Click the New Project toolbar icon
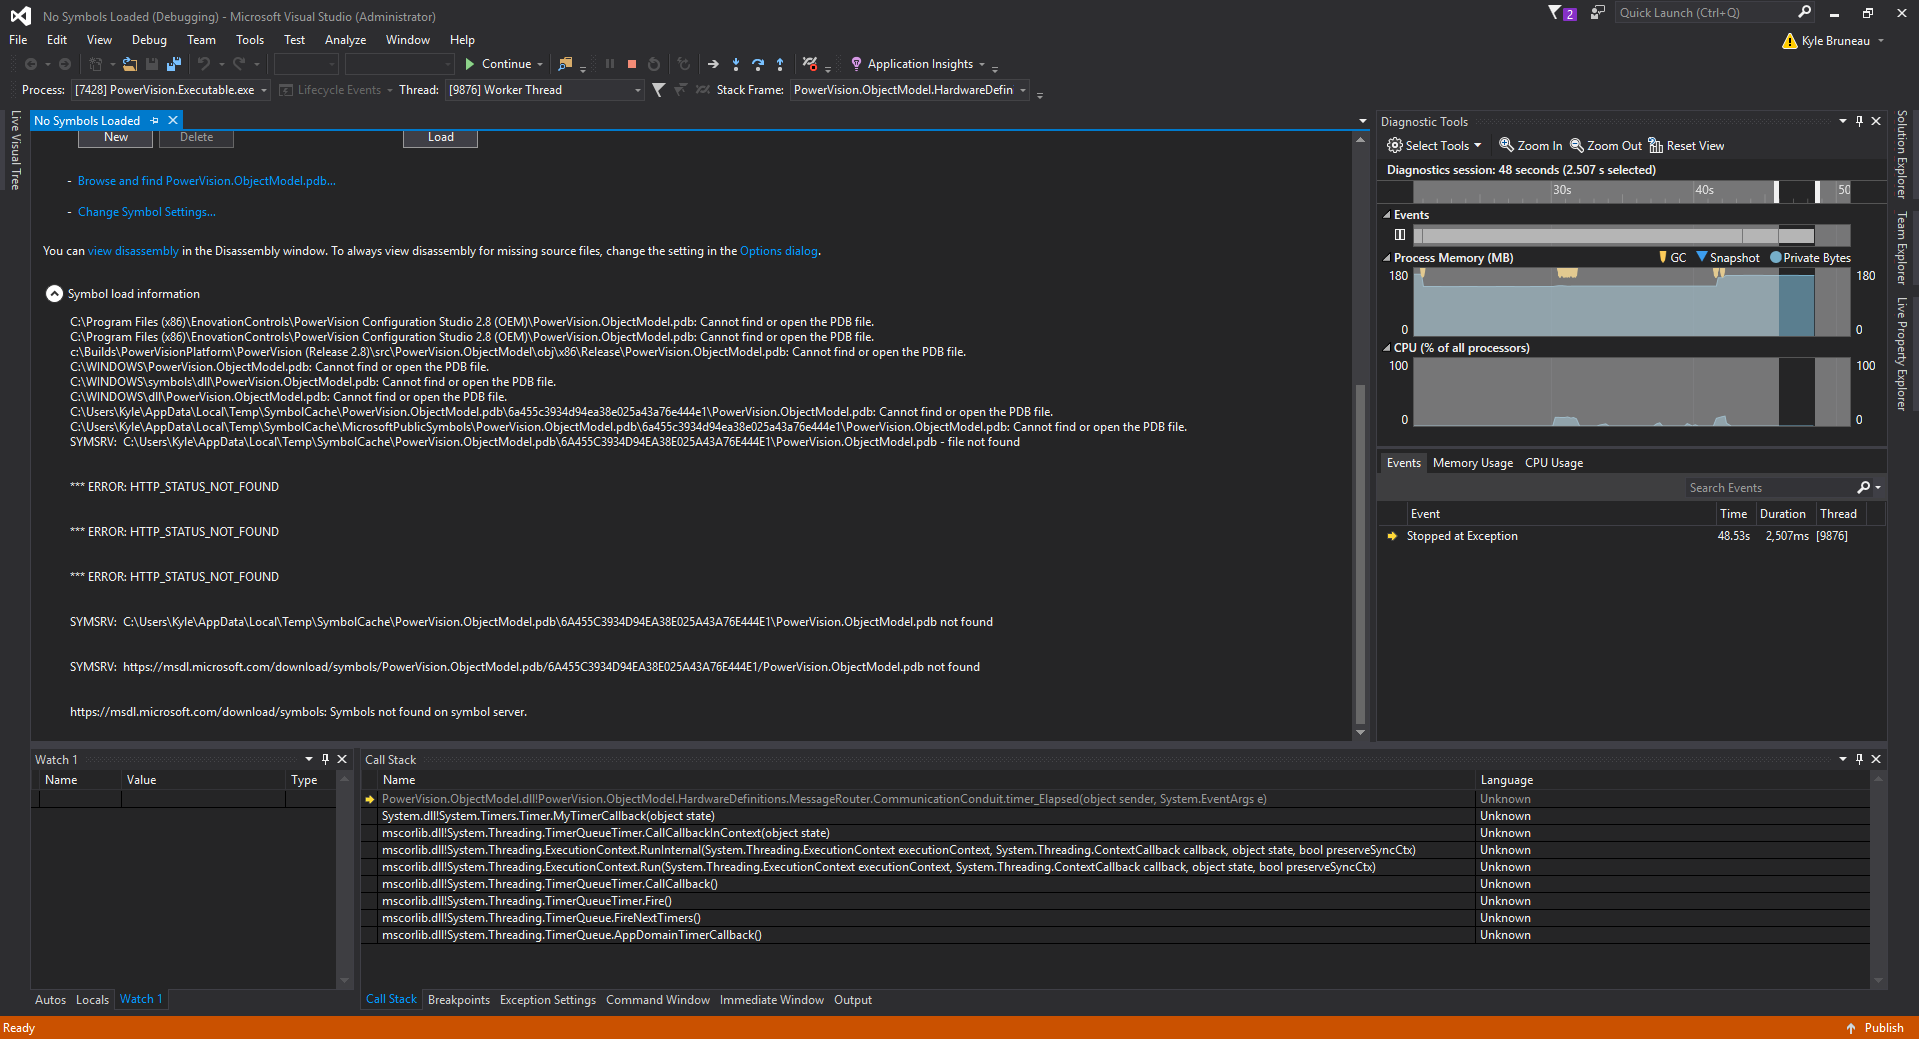The height and width of the screenshot is (1039, 1919). click(x=96, y=64)
